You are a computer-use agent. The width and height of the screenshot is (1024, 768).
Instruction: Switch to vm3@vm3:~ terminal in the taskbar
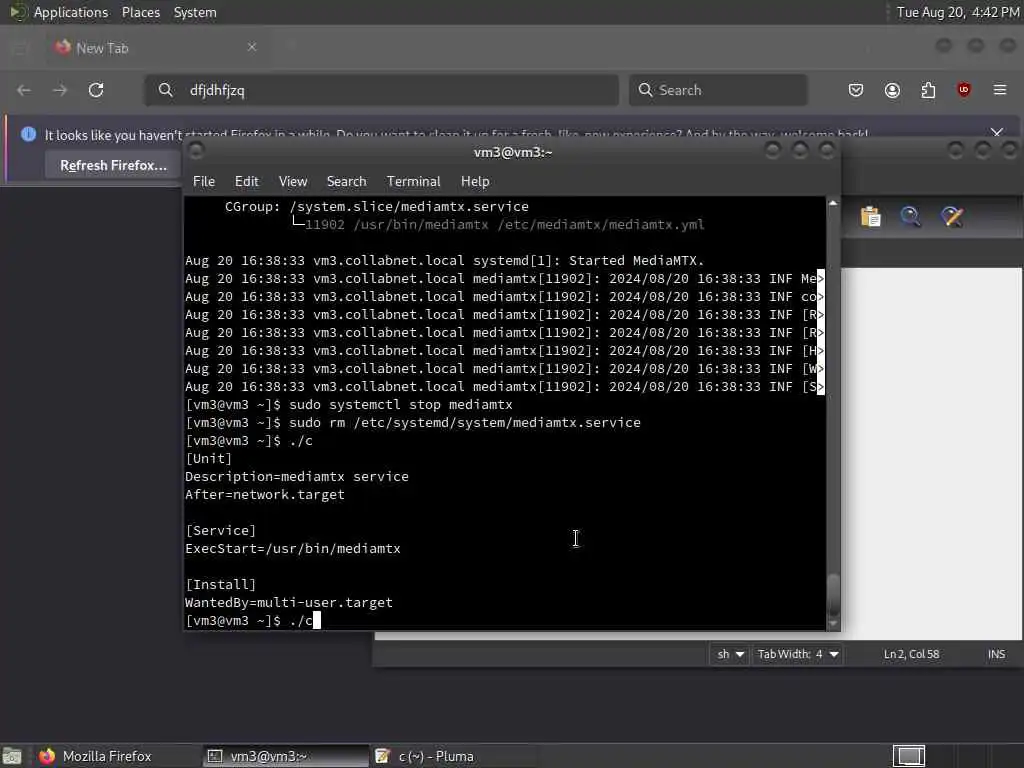click(285, 756)
